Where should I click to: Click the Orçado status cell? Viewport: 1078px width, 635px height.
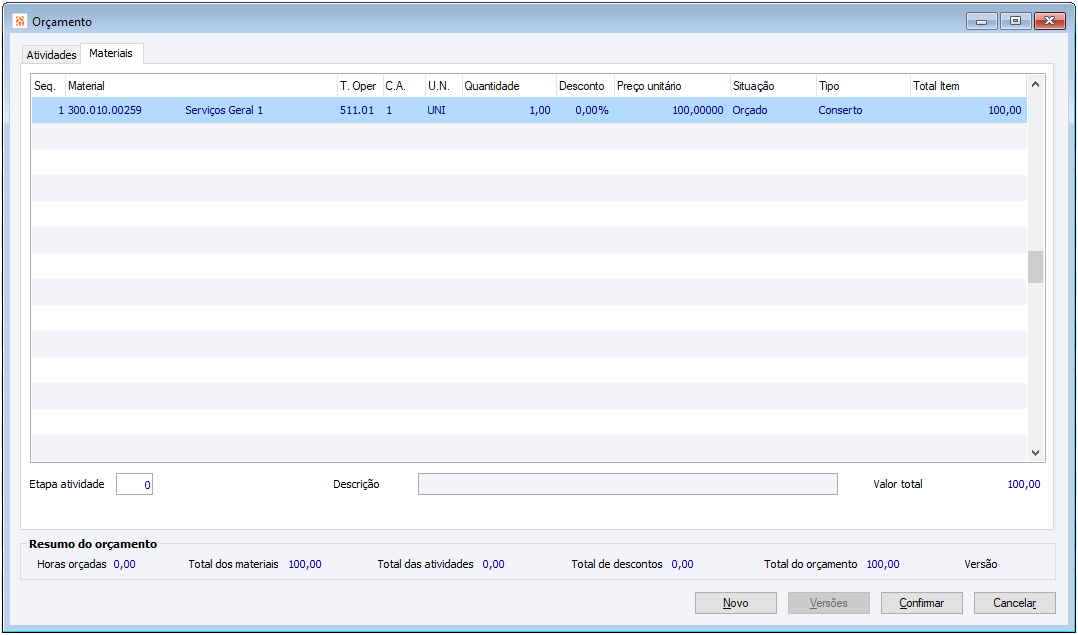pos(750,110)
